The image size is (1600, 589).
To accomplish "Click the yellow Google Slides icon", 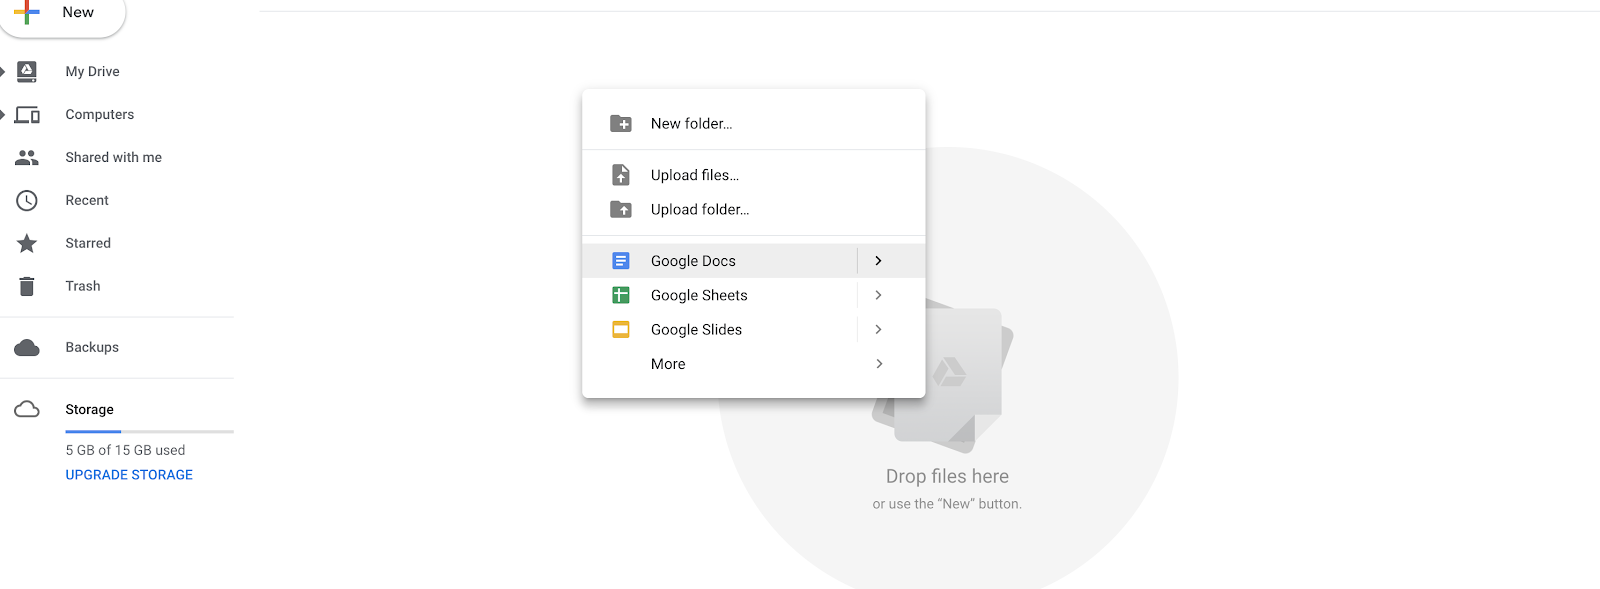I will (x=621, y=329).
